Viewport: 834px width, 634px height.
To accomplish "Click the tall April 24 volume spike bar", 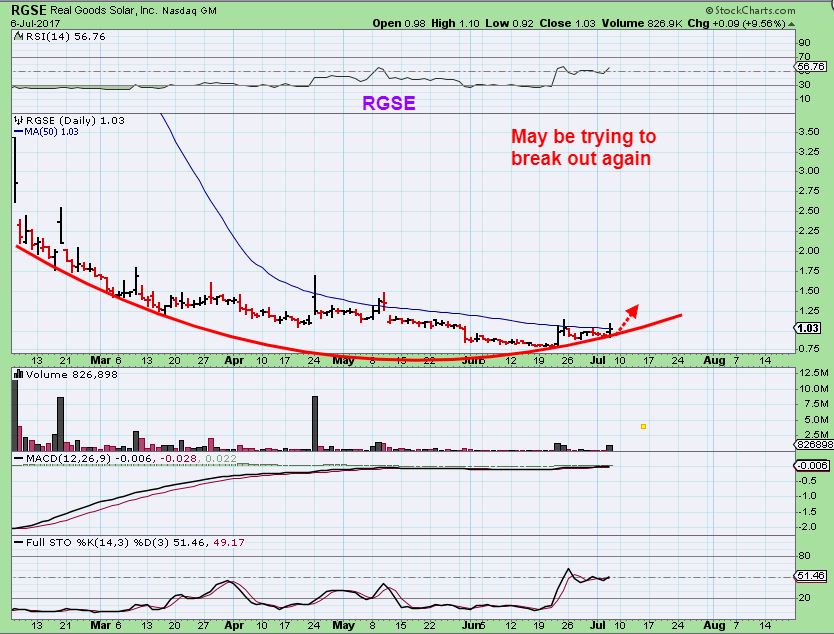I will click(315, 423).
